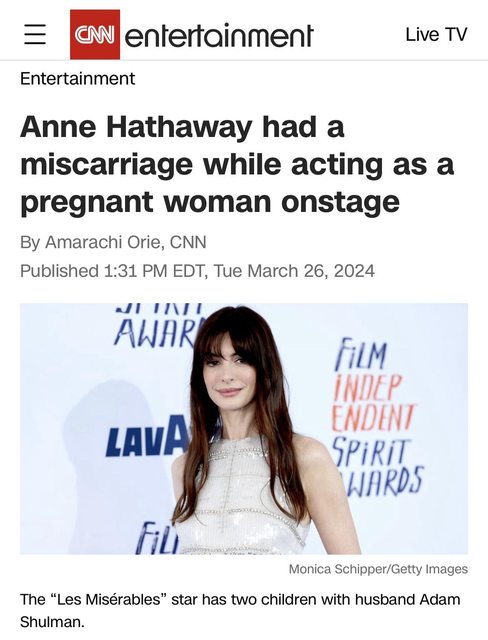Select the Anne Hathaway headline first line
Image resolution: width=488 pixels, height=640 pixels.
click(x=182, y=127)
